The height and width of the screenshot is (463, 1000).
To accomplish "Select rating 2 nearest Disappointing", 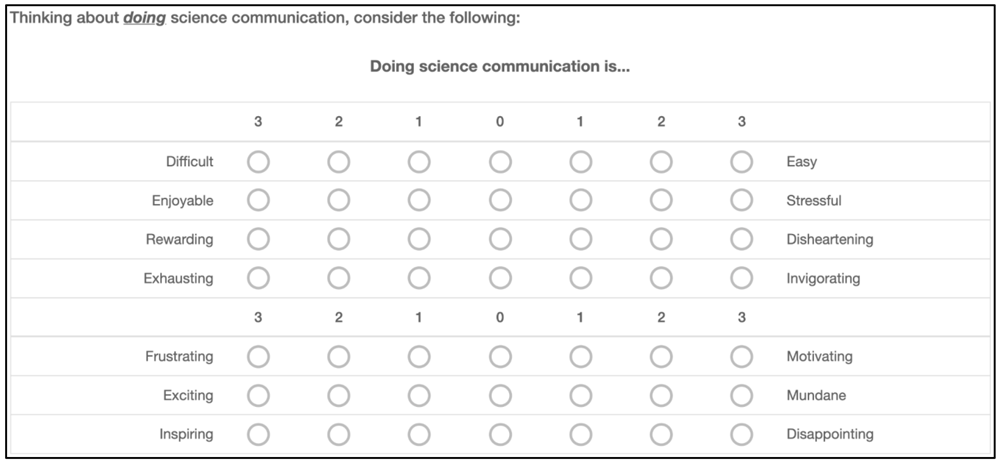I will [x=661, y=434].
